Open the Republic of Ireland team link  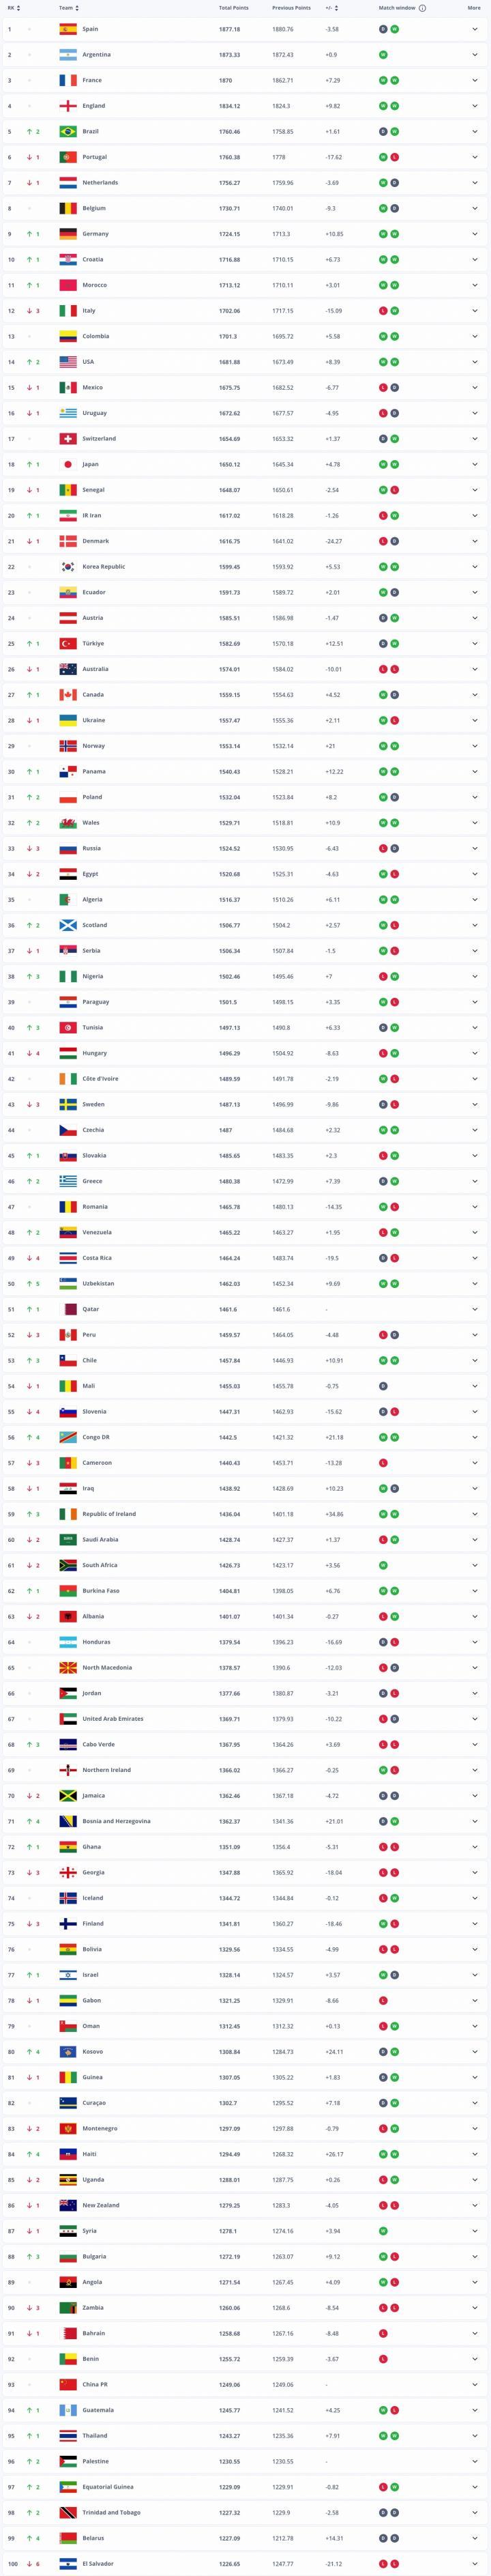(x=109, y=1514)
